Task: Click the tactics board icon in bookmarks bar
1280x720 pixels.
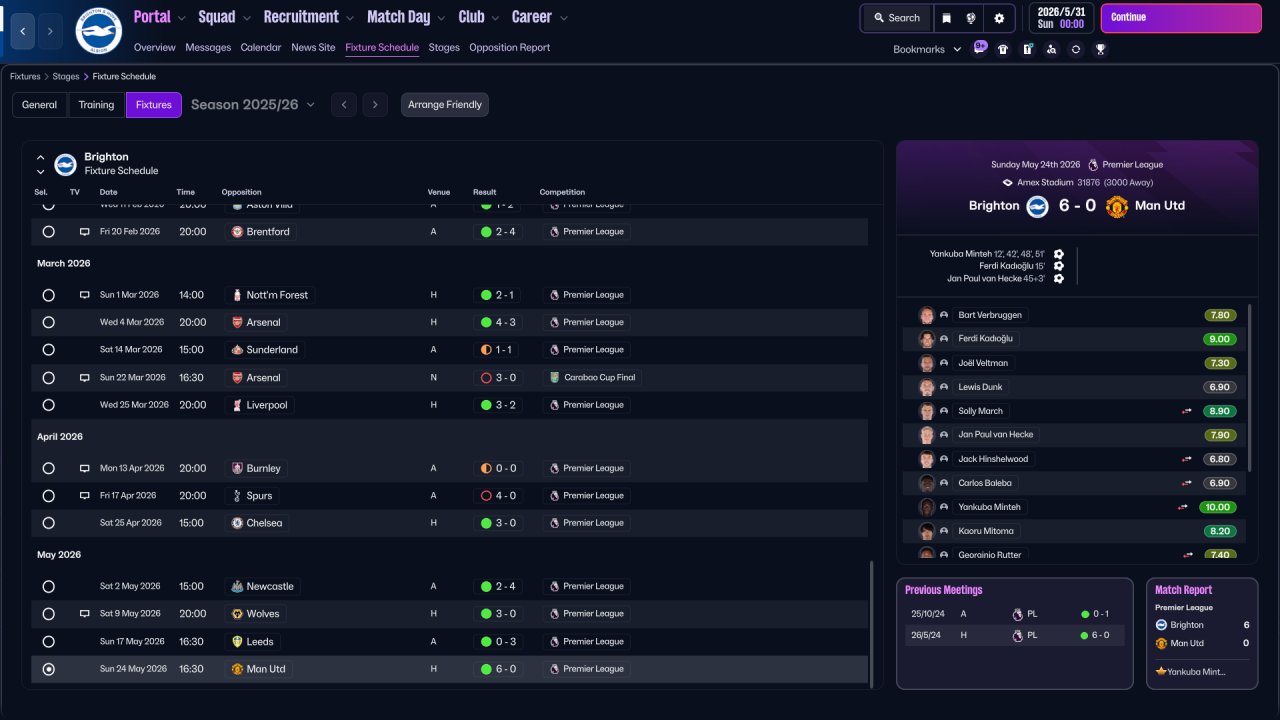Action: [1027, 49]
